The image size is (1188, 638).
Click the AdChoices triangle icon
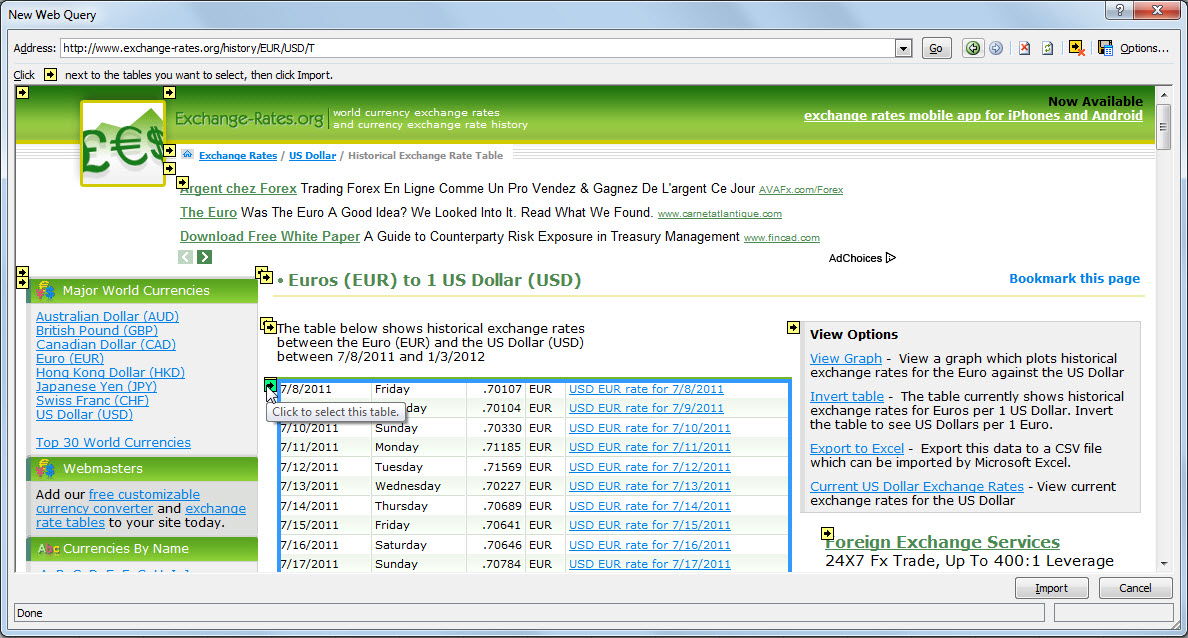point(891,258)
